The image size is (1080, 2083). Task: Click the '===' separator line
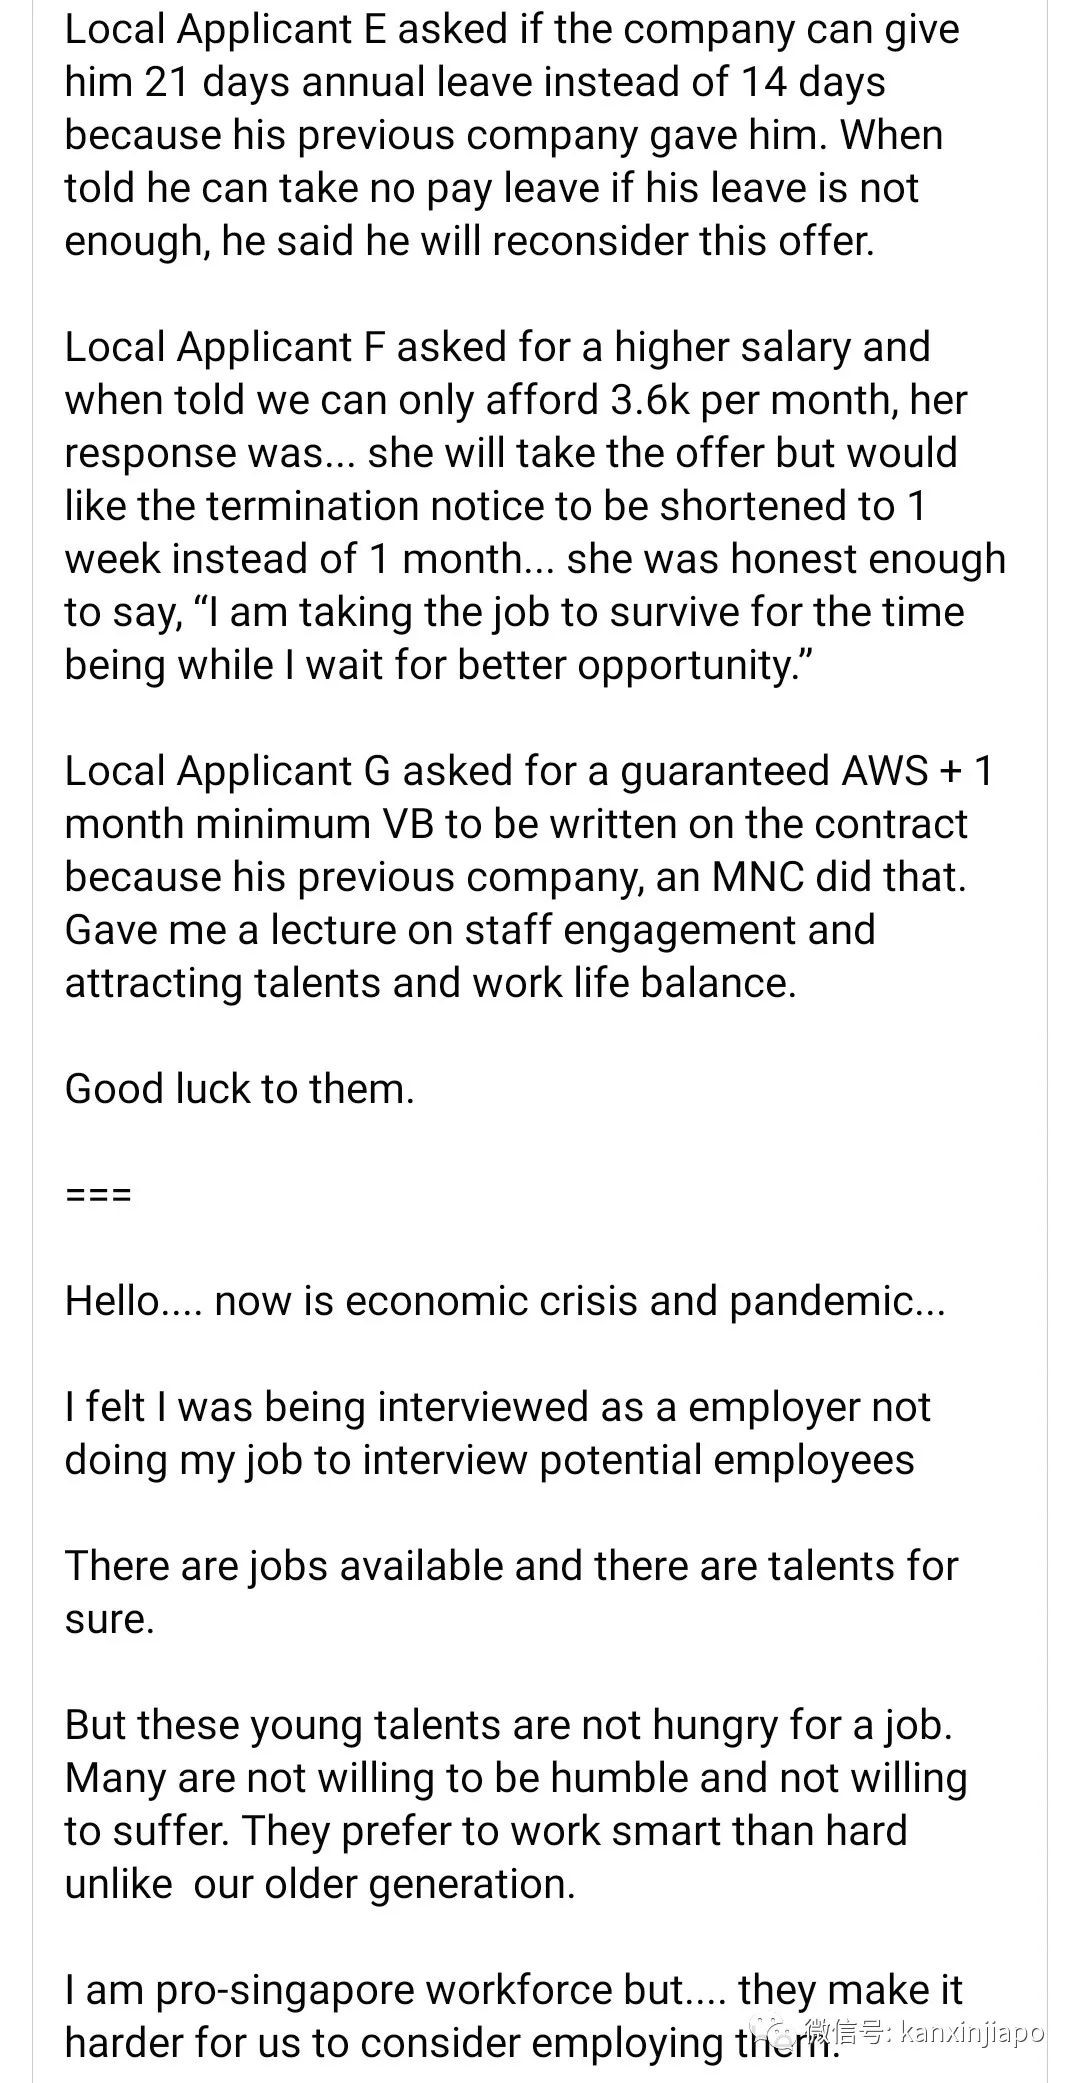click(x=98, y=1194)
